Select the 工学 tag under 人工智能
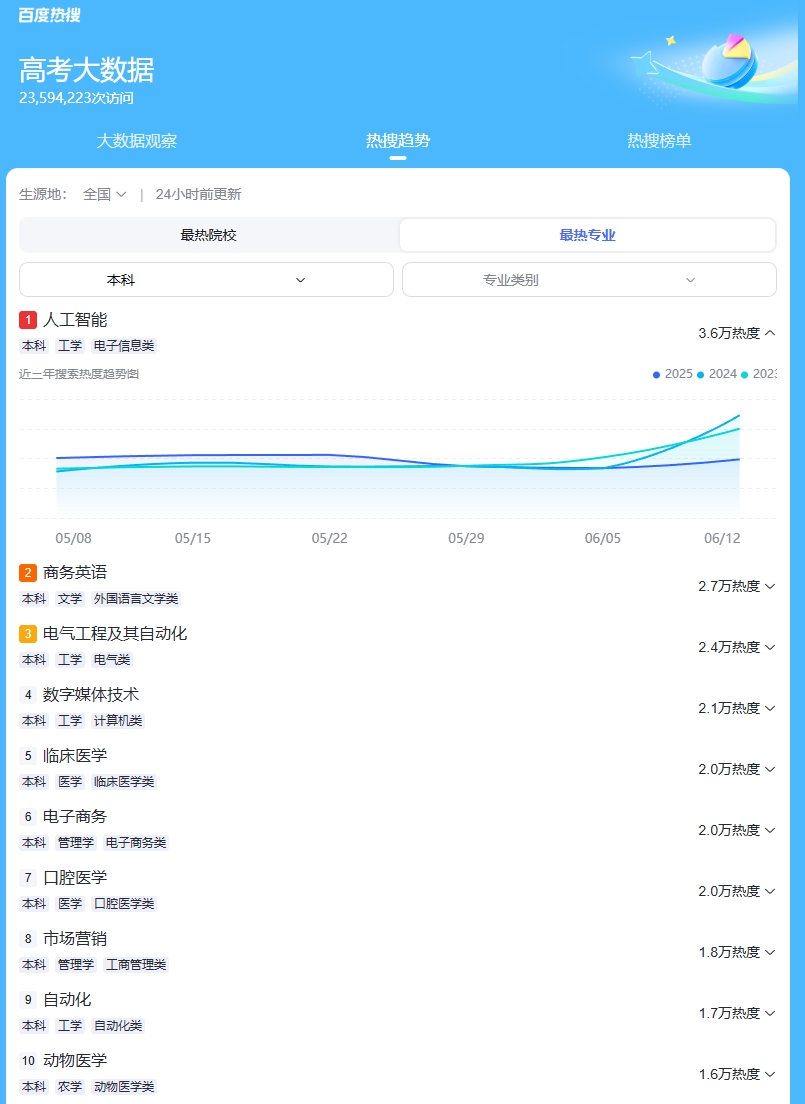 click(x=69, y=345)
